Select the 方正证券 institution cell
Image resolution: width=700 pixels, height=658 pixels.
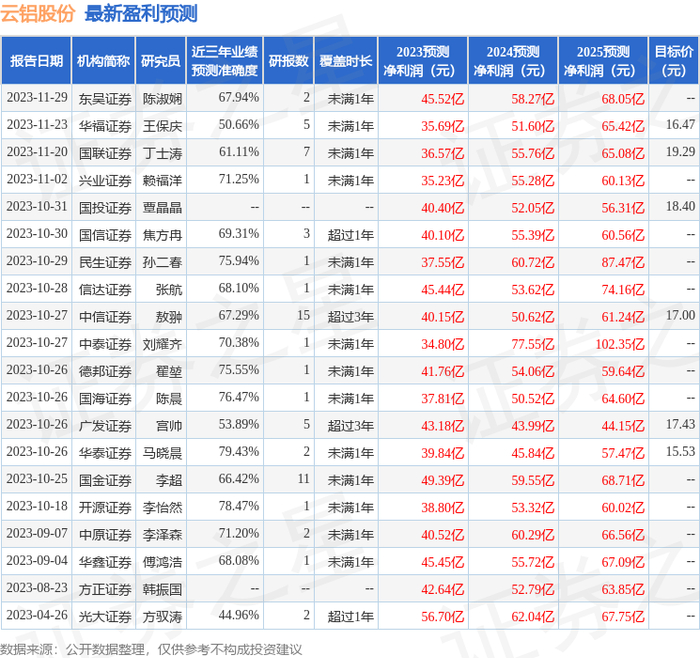click(x=105, y=589)
